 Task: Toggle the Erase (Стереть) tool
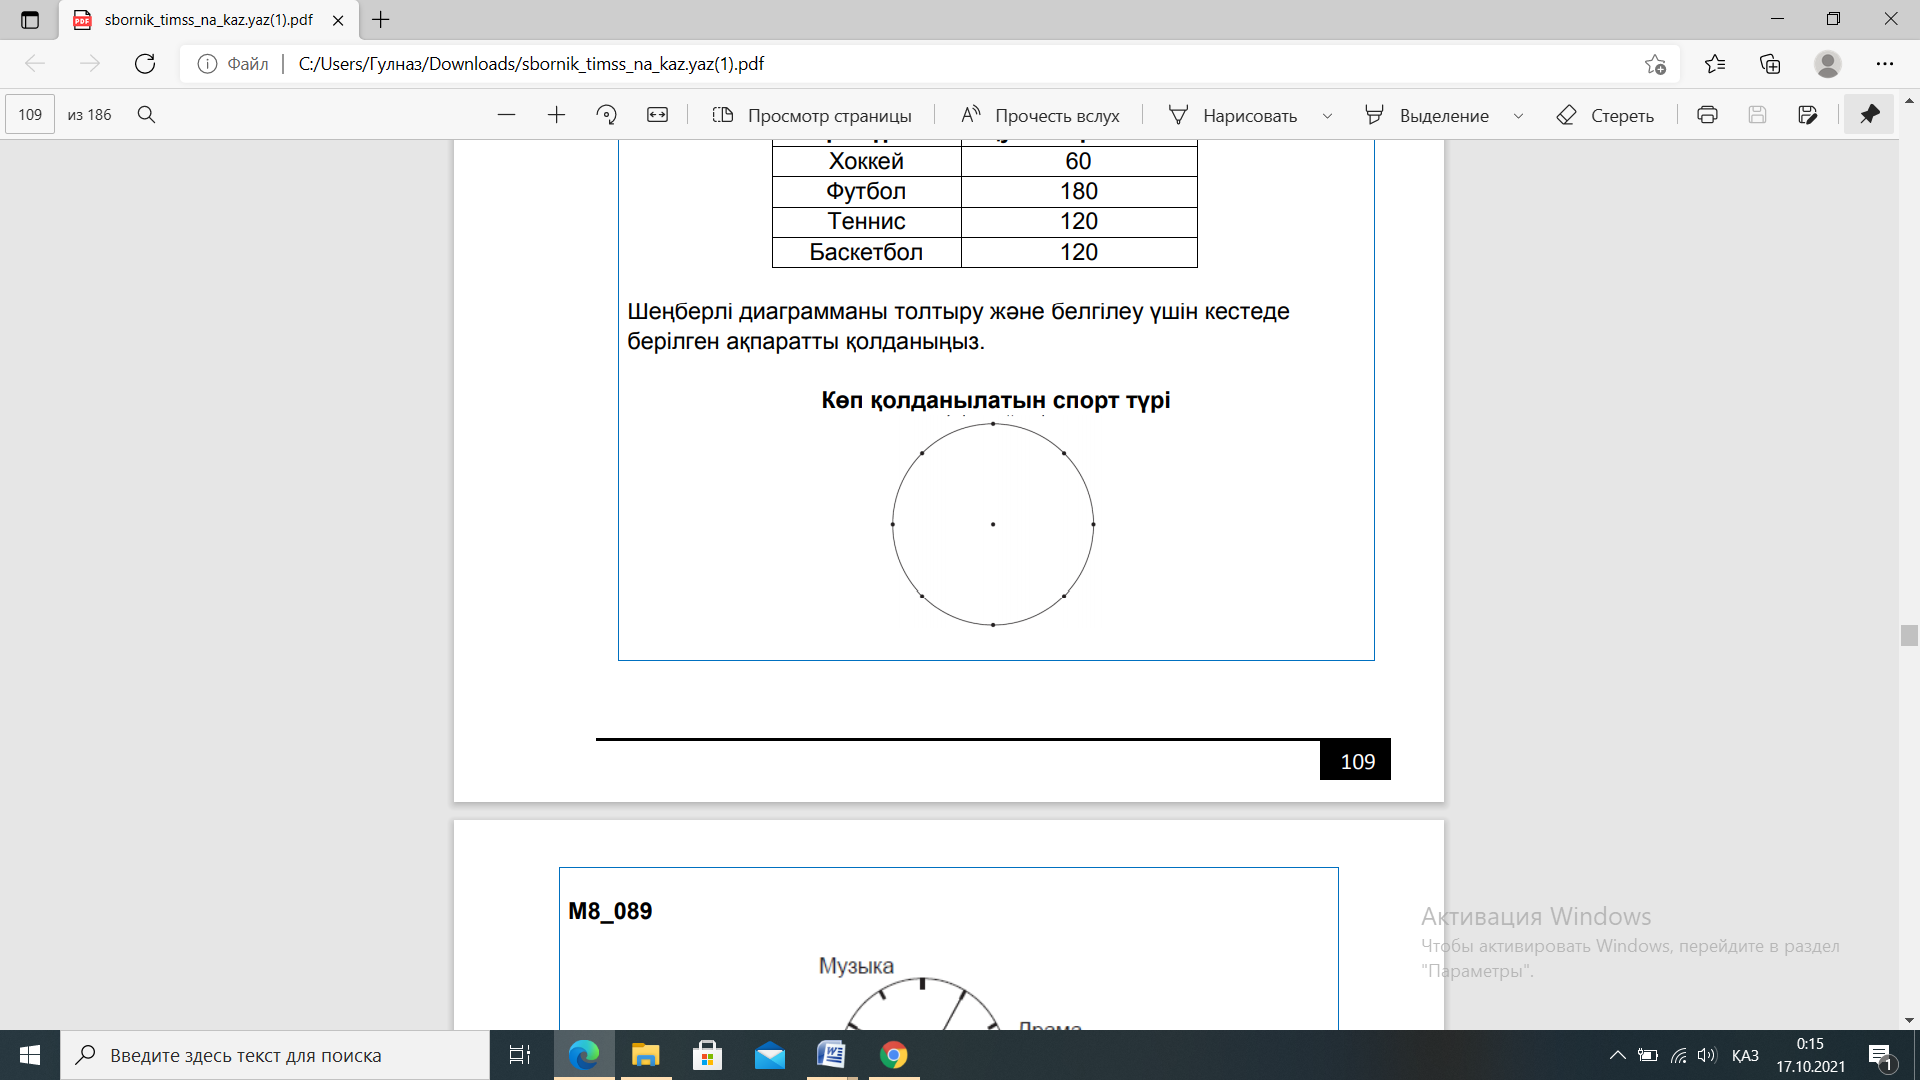point(1605,115)
